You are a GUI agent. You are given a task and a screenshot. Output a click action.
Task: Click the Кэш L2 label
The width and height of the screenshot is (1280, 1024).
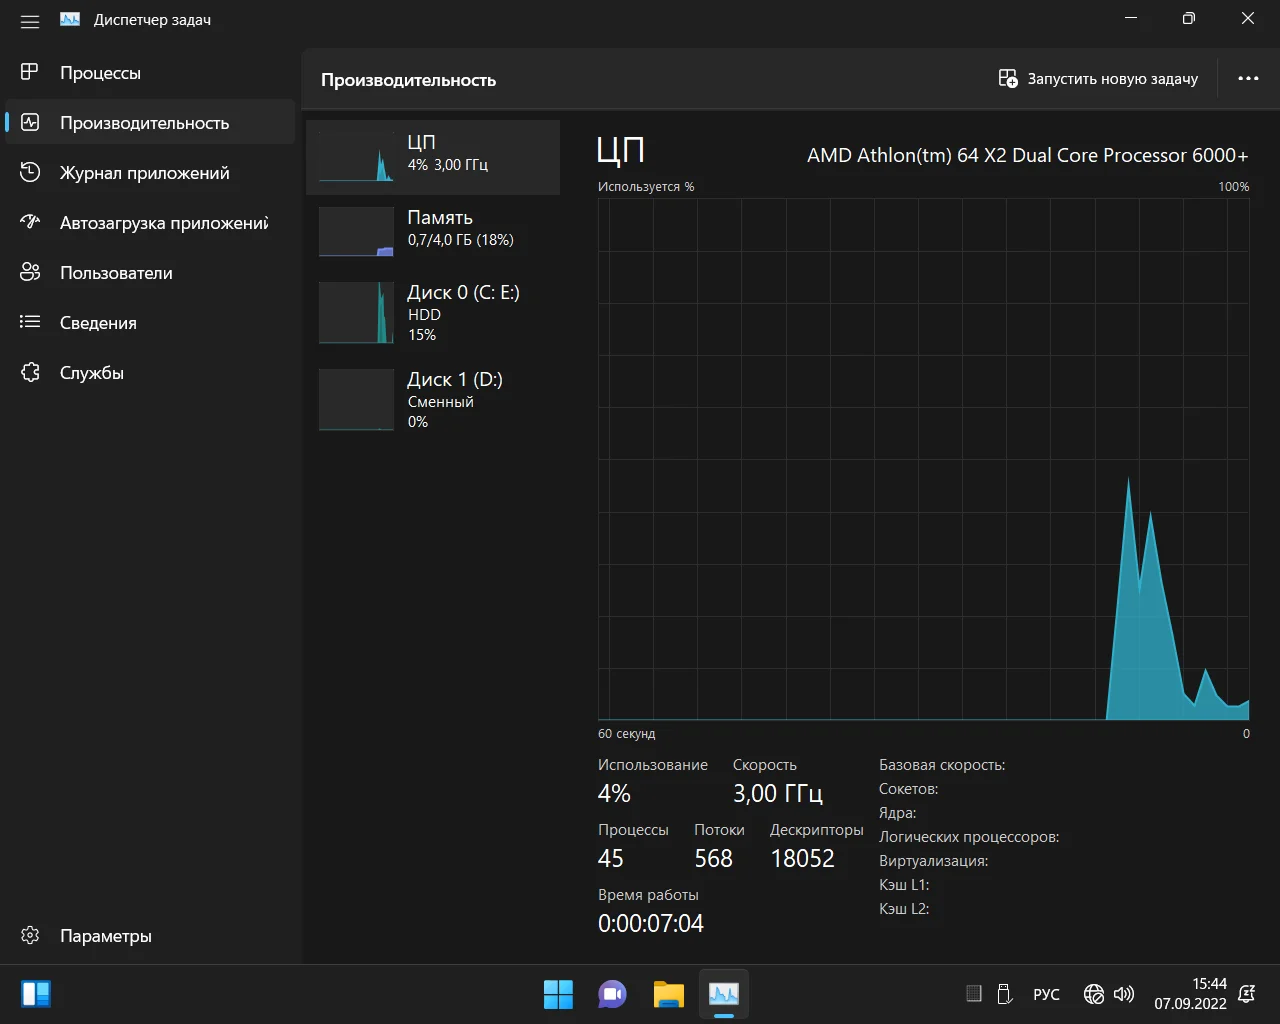904,909
